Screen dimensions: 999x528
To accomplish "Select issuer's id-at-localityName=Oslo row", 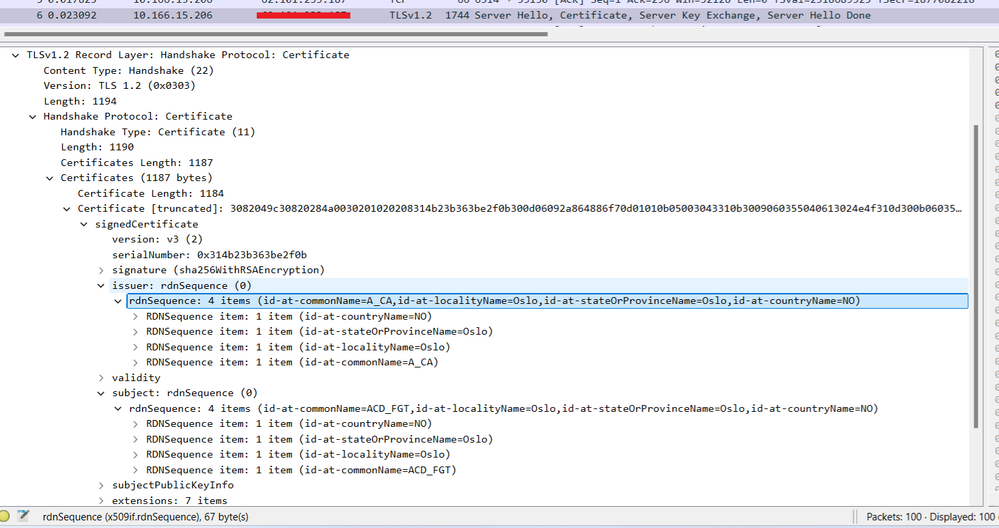I will [x=298, y=347].
